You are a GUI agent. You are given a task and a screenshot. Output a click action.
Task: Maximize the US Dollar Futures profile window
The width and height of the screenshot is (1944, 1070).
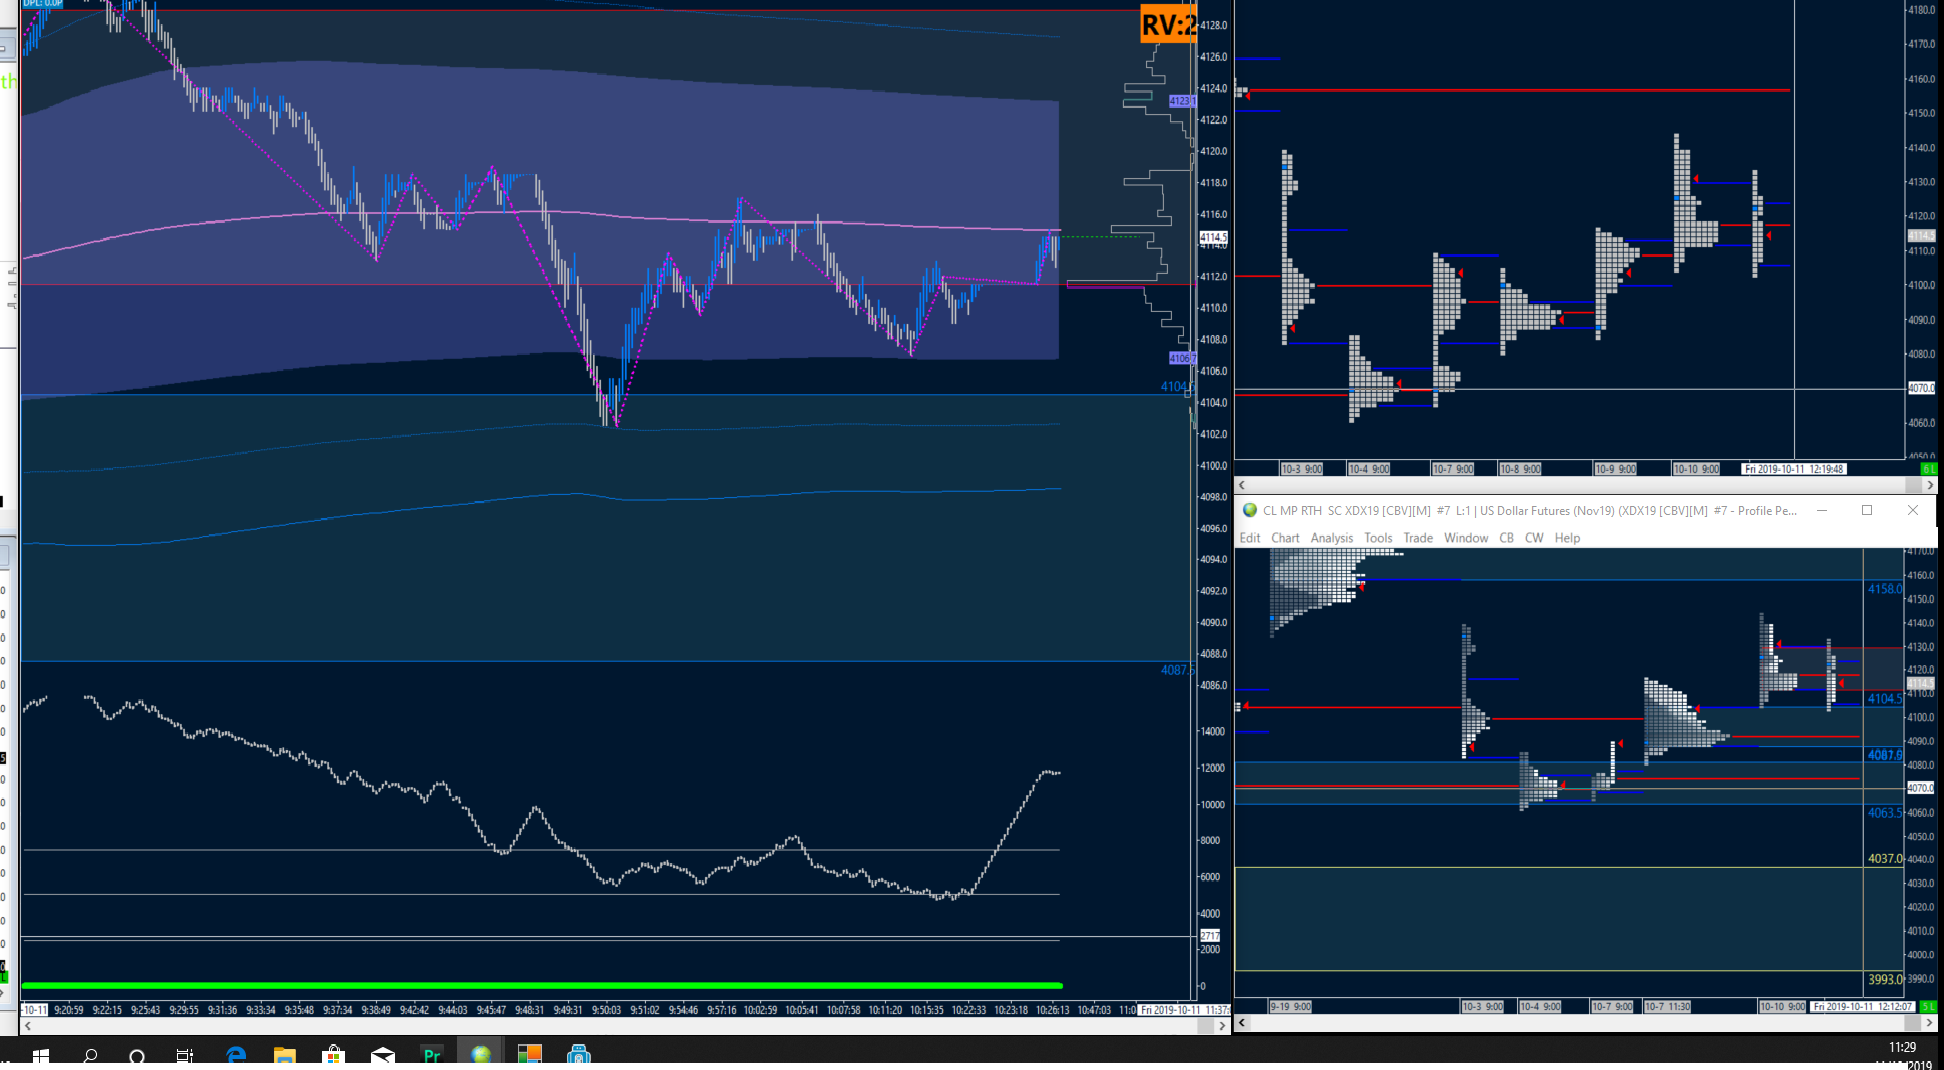pyautogui.click(x=1866, y=510)
